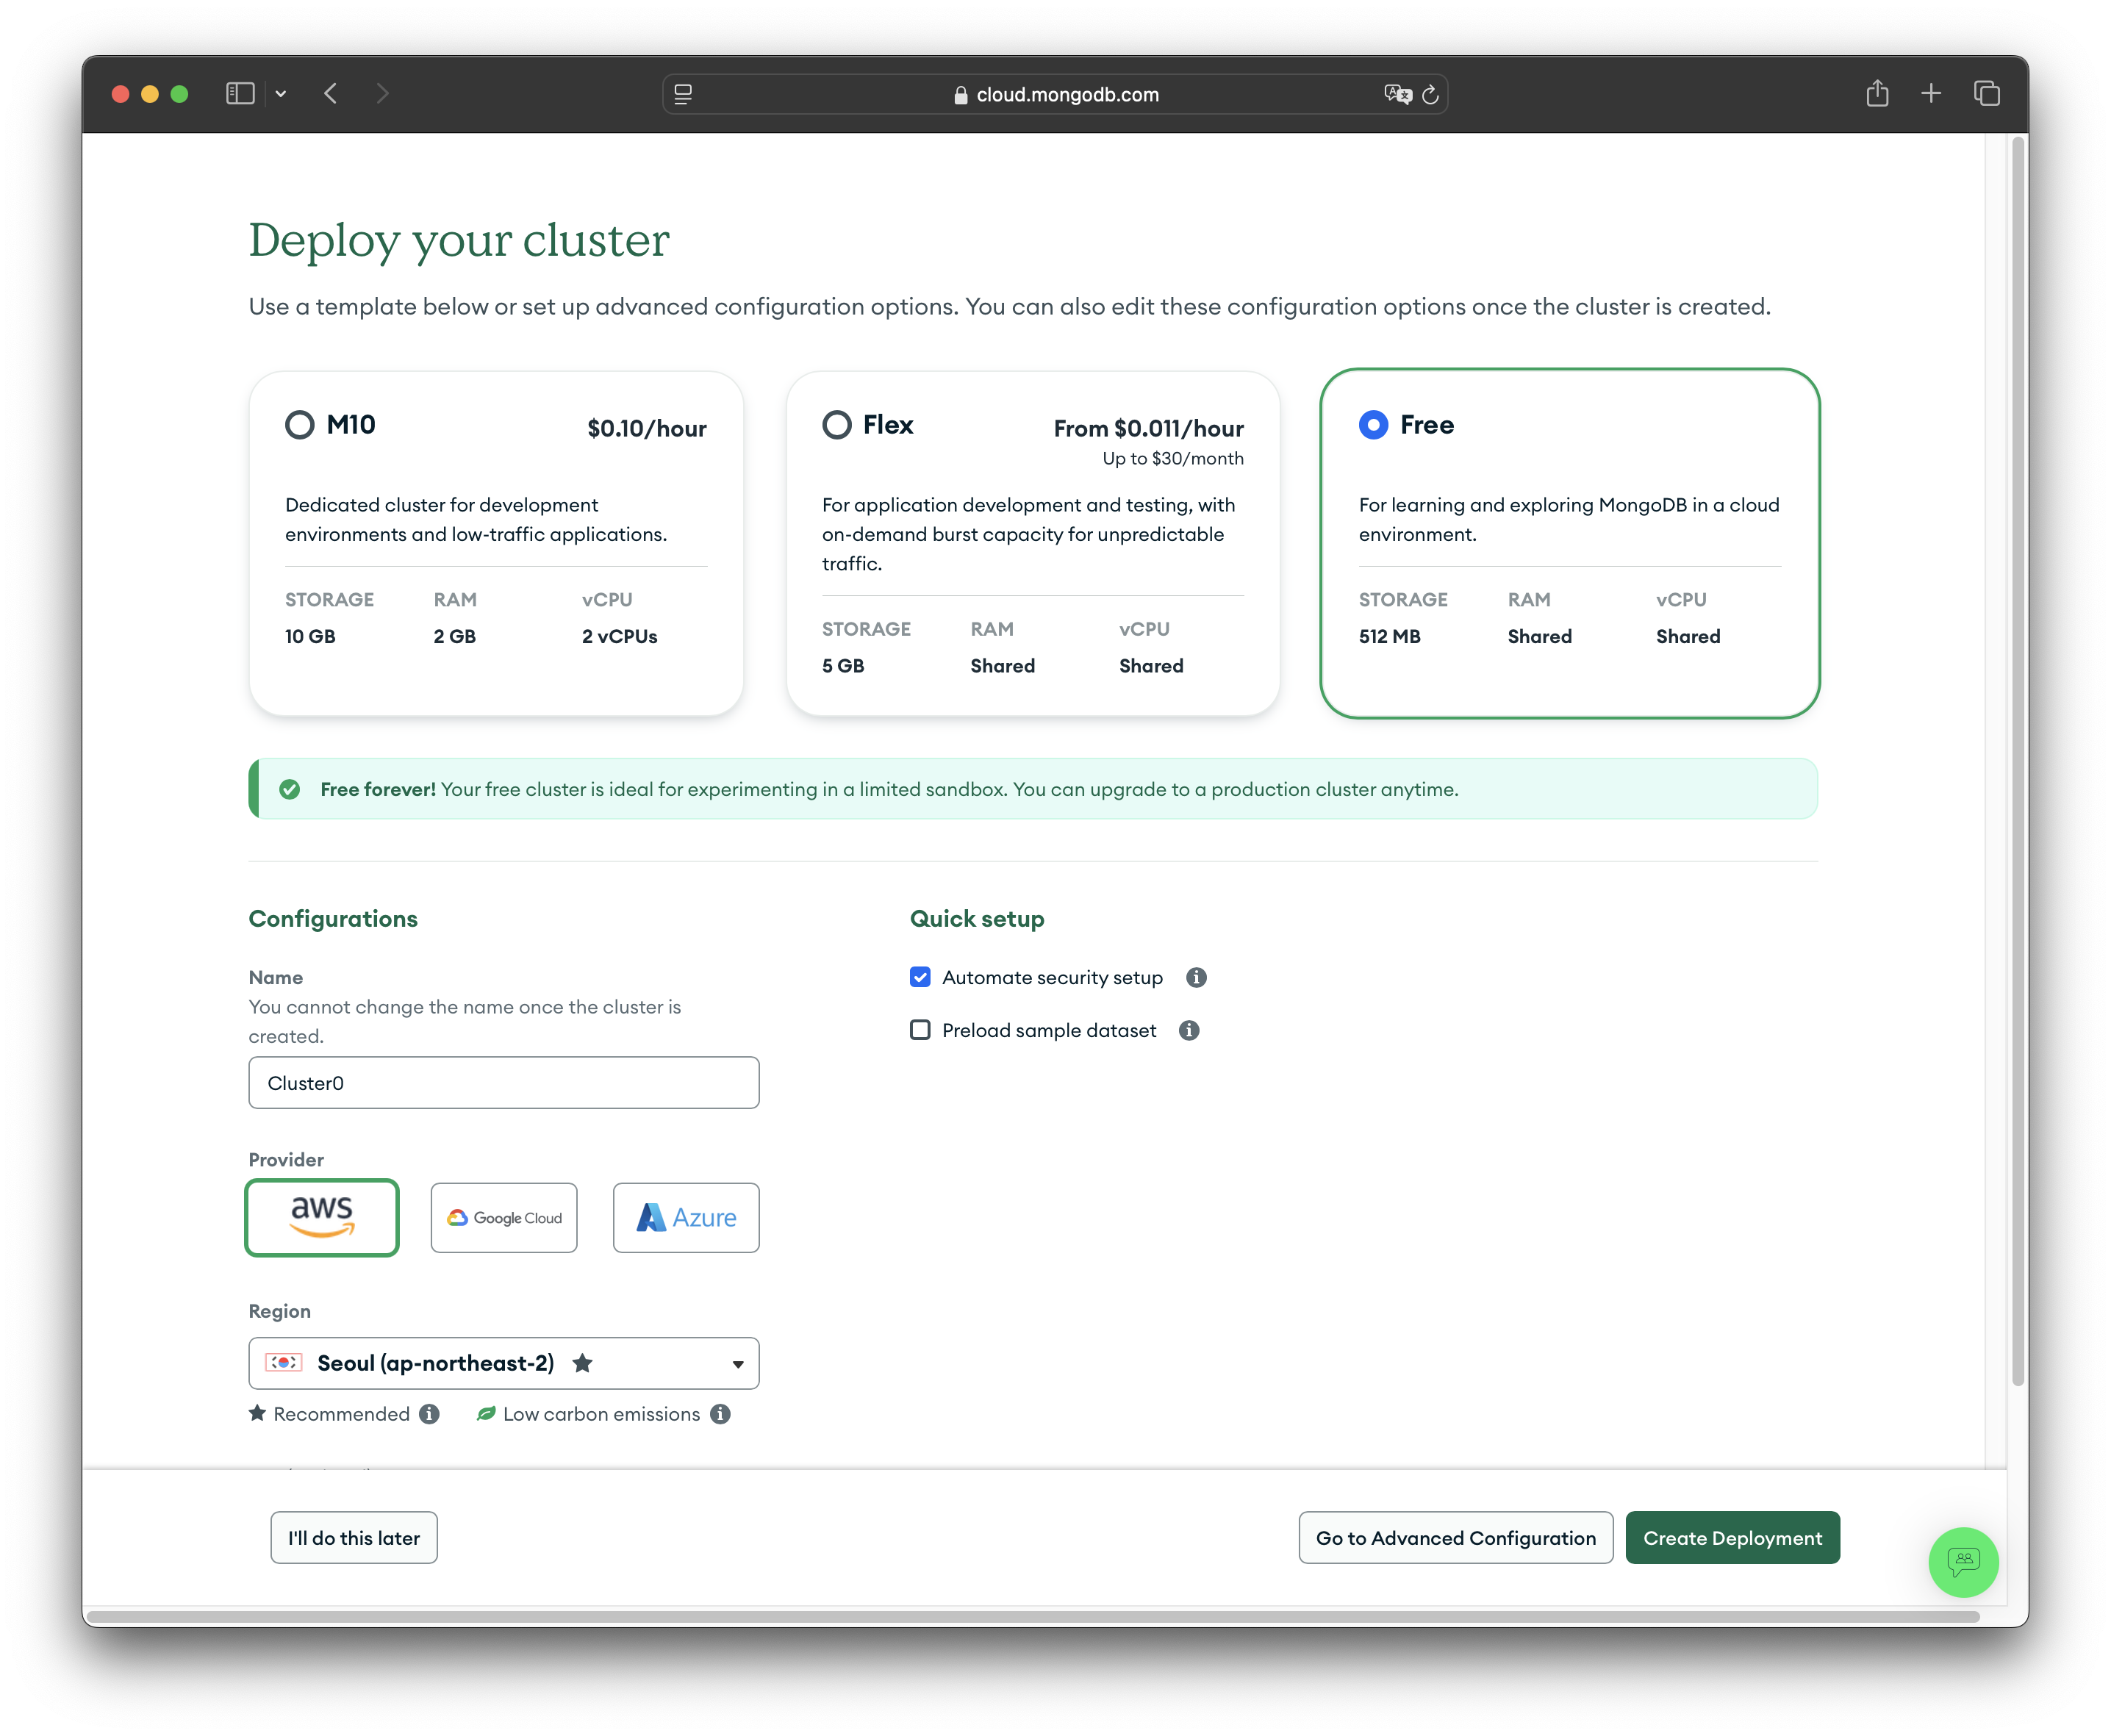
Task: Choose Google Cloud as provider
Action: click(x=503, y=1217)
